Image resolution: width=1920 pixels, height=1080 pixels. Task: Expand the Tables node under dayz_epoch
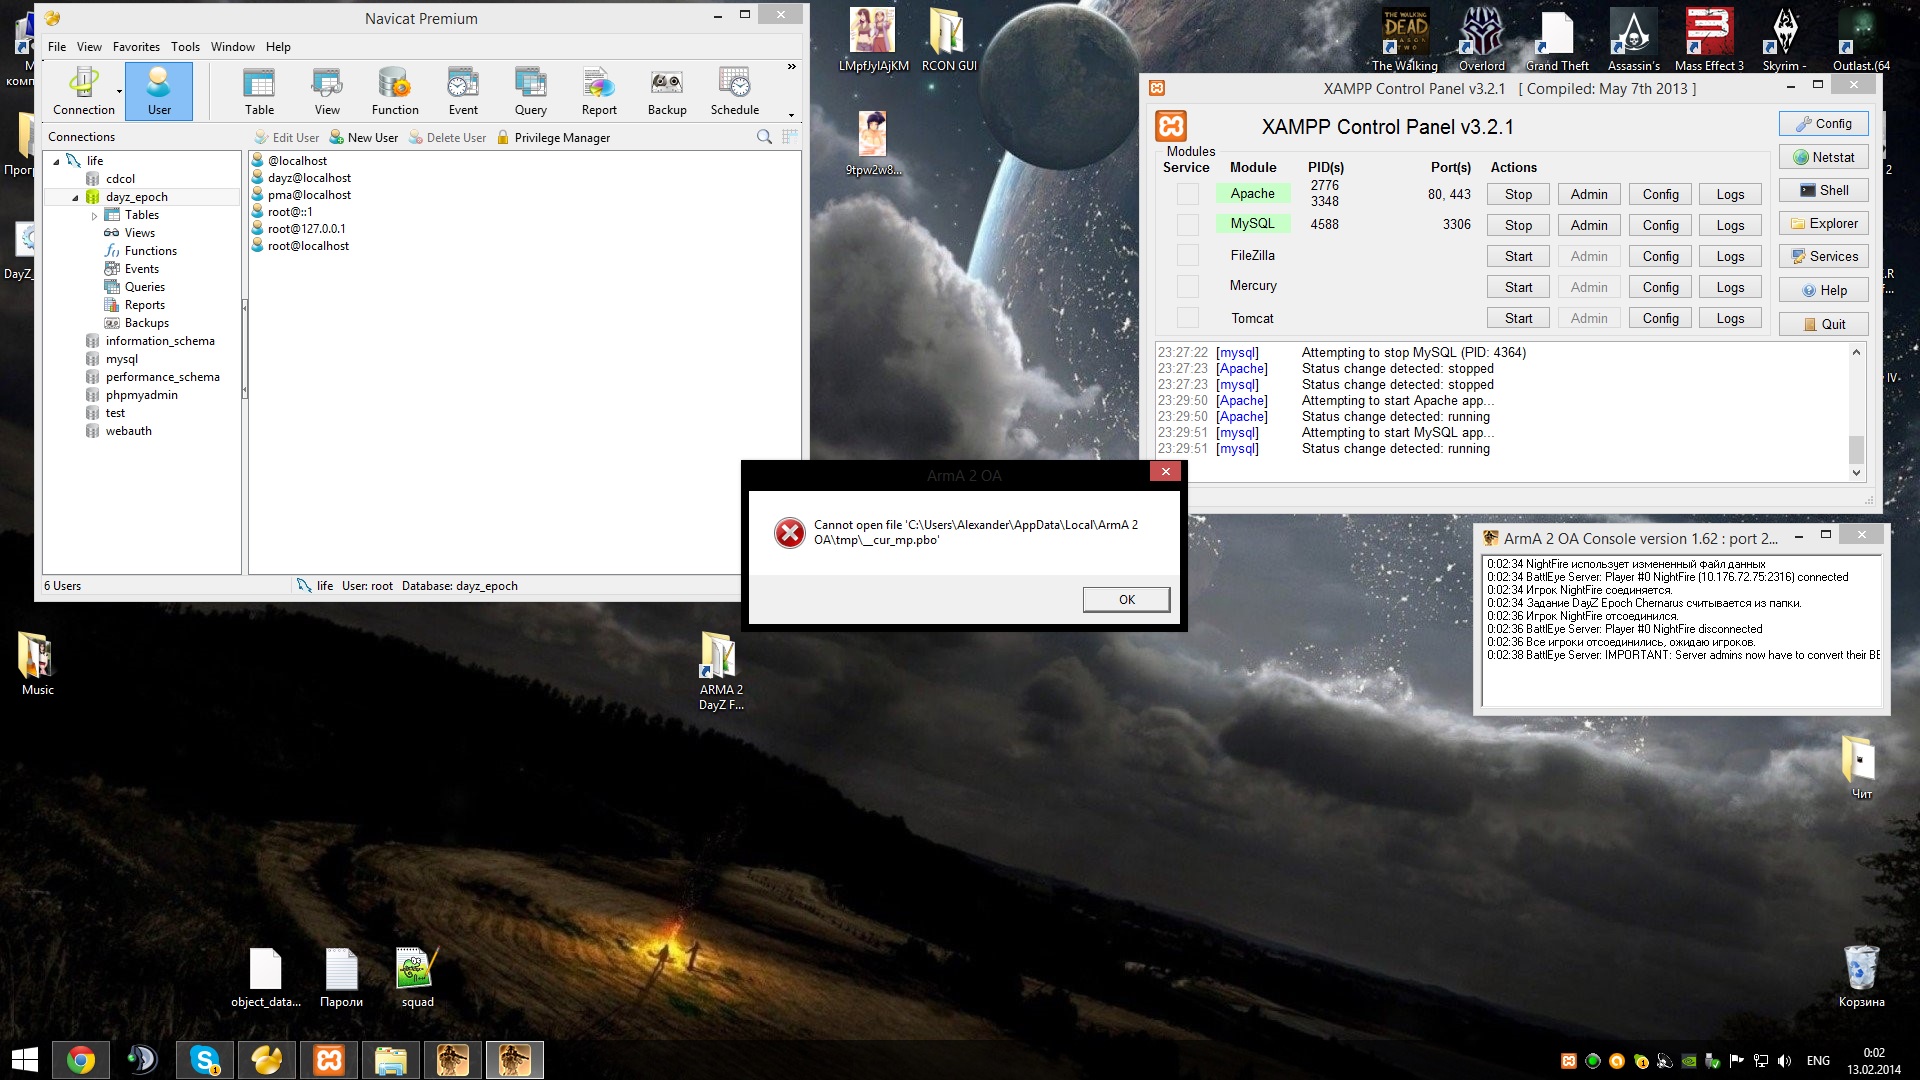(94, 216)
